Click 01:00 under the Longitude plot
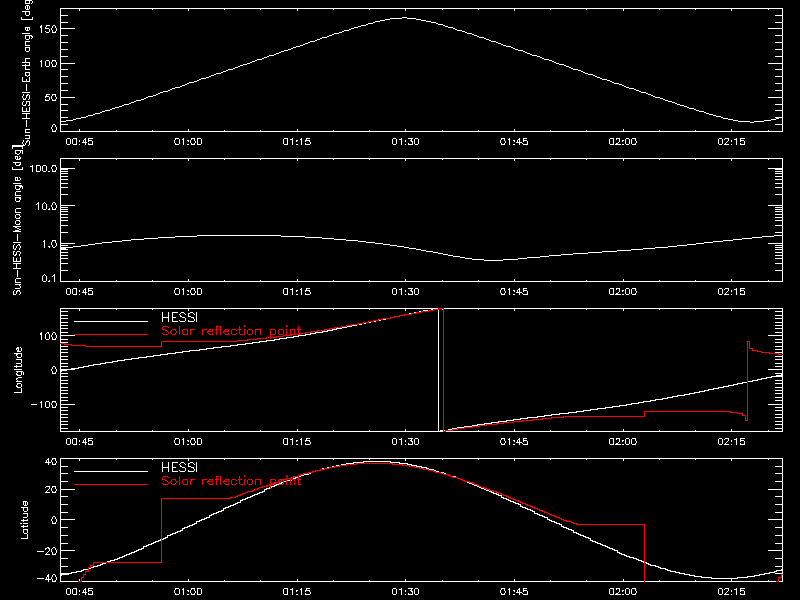The height and width of the screenshot is (600, 800). click(x=188, y=442)
